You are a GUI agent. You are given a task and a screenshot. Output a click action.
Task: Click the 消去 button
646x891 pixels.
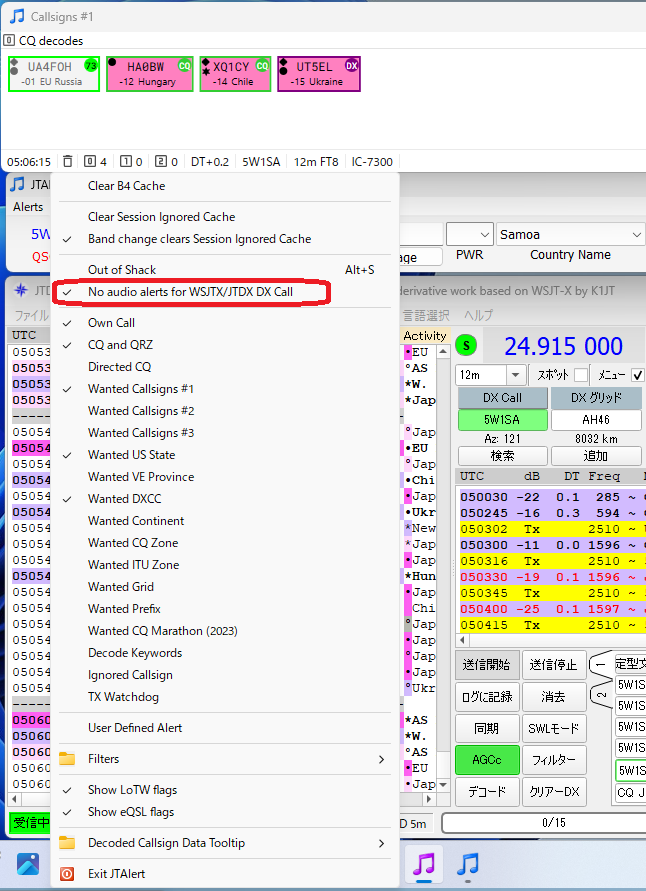click(553, 697)
